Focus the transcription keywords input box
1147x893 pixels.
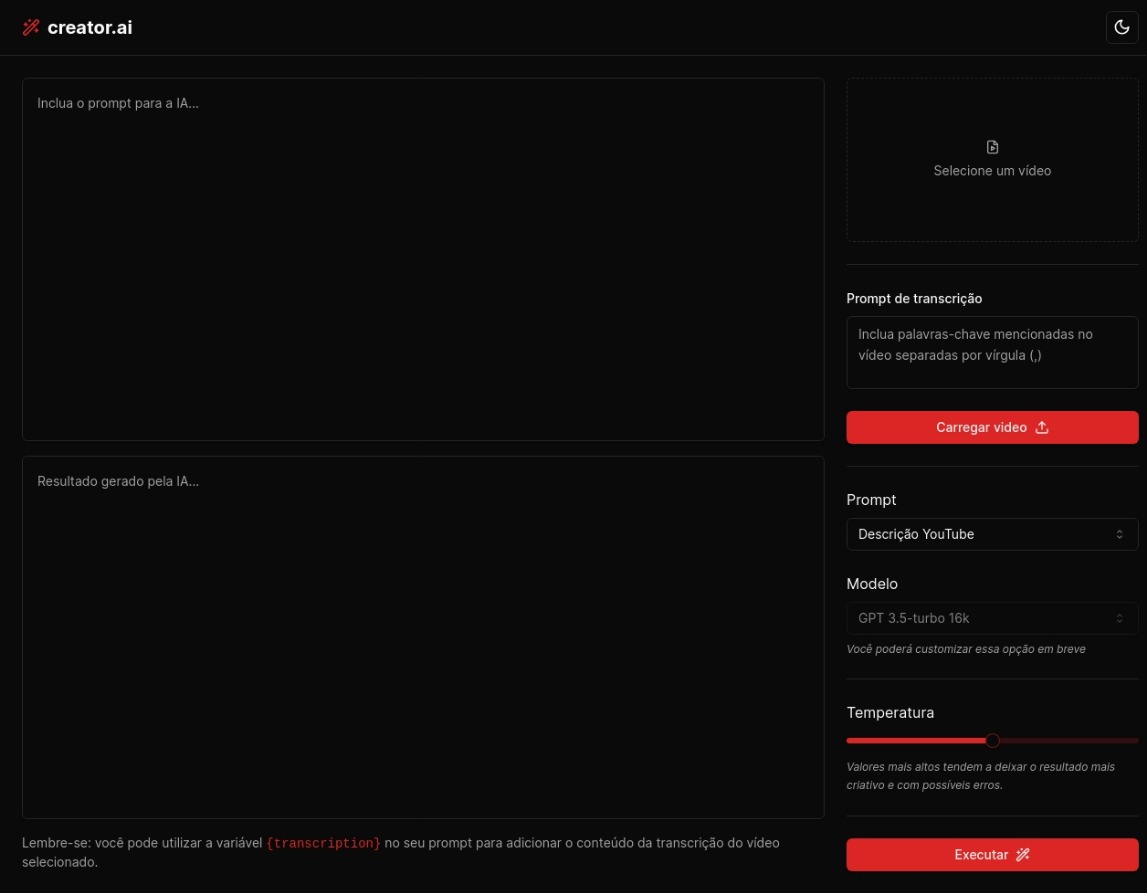(x=992, y=352)
